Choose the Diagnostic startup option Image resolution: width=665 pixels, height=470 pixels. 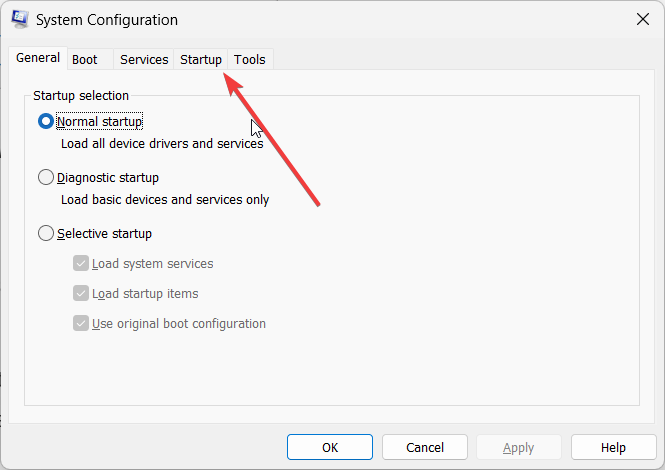pos(46,177)
